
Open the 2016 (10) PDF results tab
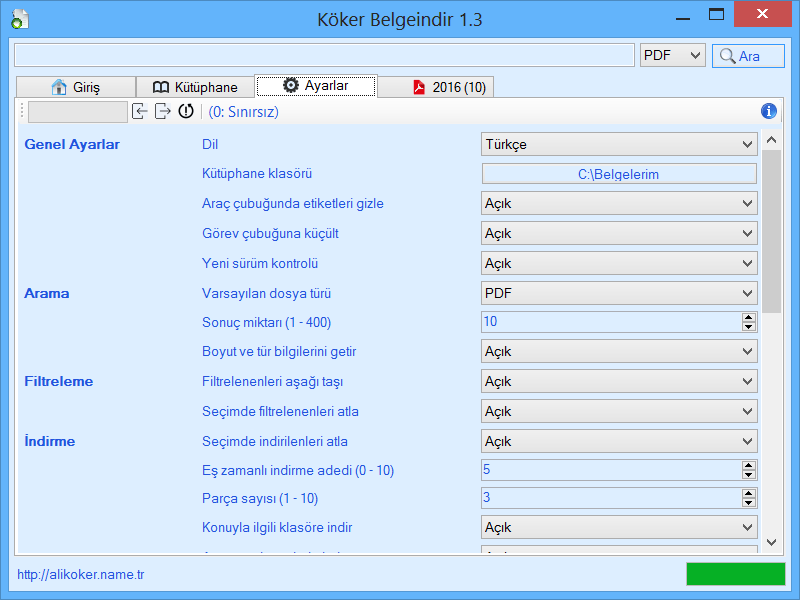tap(436, 87)
